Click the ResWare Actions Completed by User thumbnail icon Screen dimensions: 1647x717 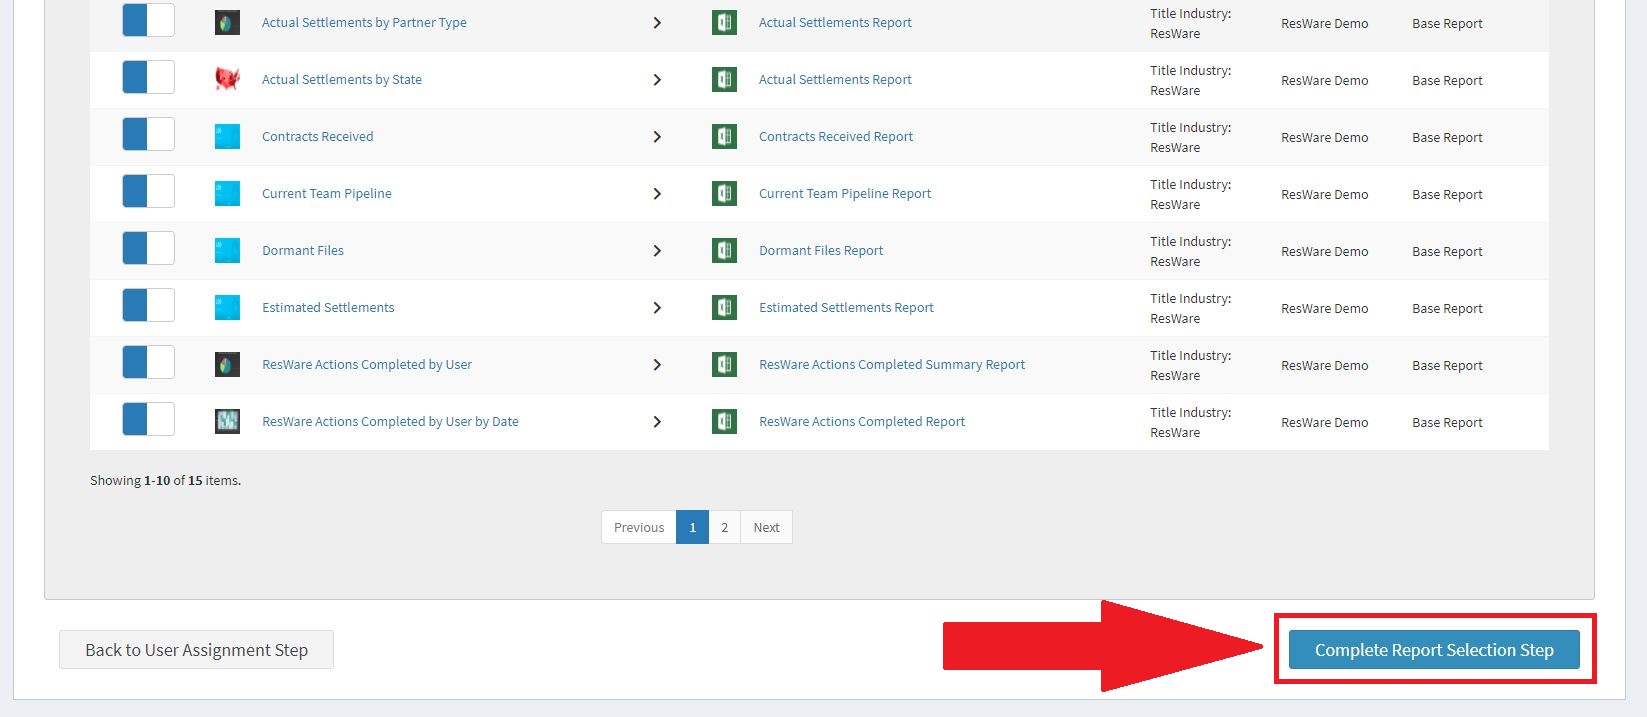coord(227,364)
